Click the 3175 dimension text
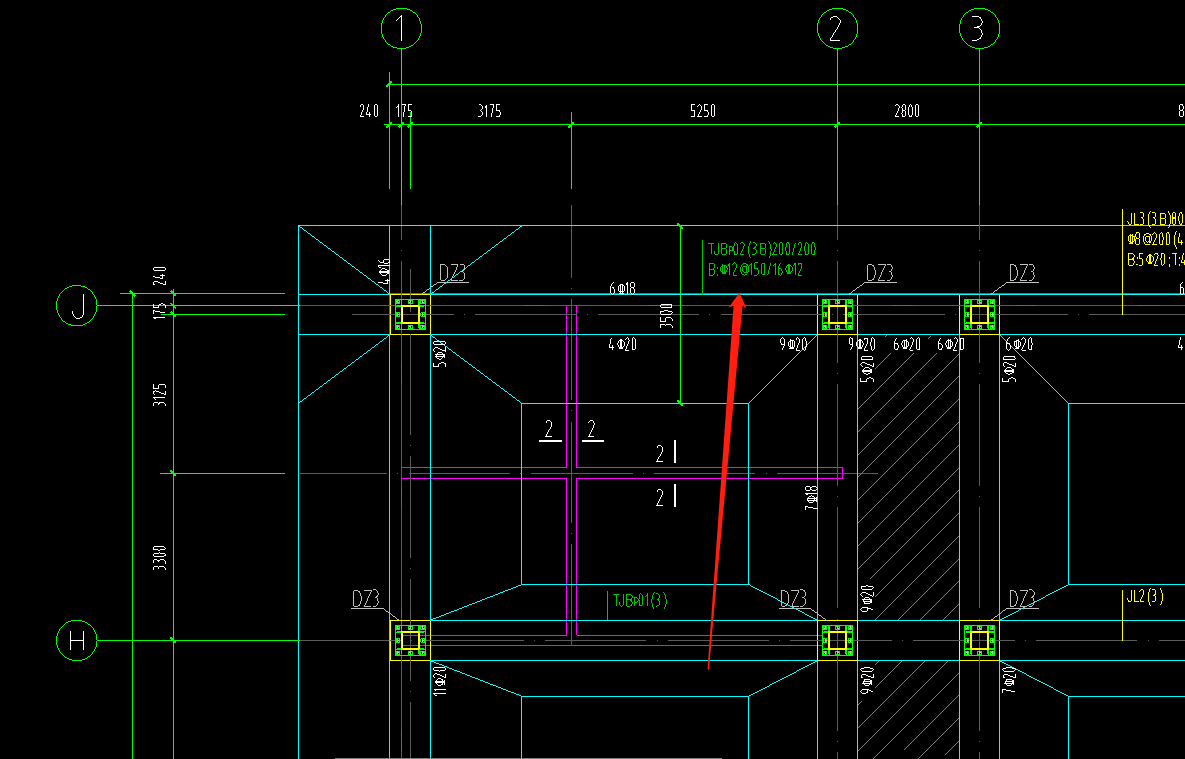The width and height of the screenshot is (1185, 759). point(490,111)
